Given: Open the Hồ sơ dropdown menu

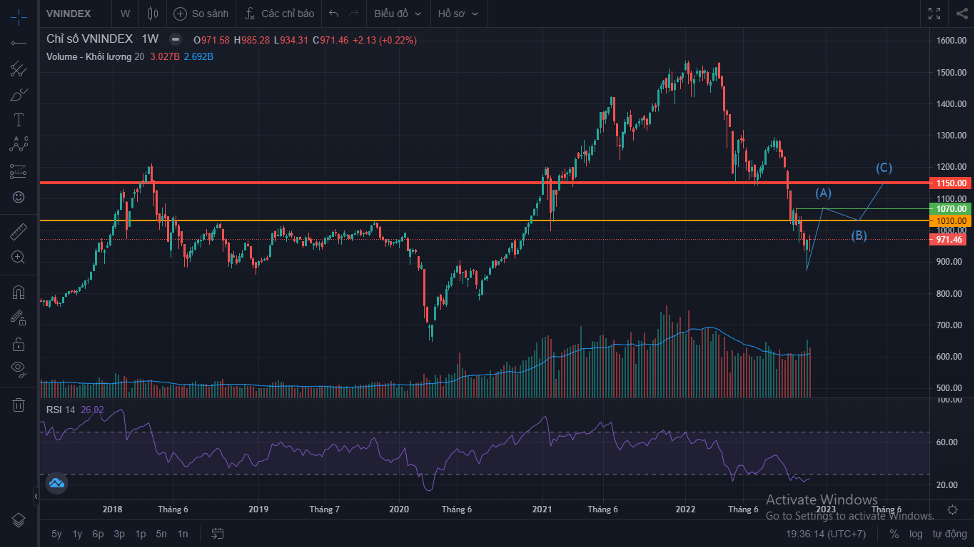Looking at the screenshot, I should point(458,14).
